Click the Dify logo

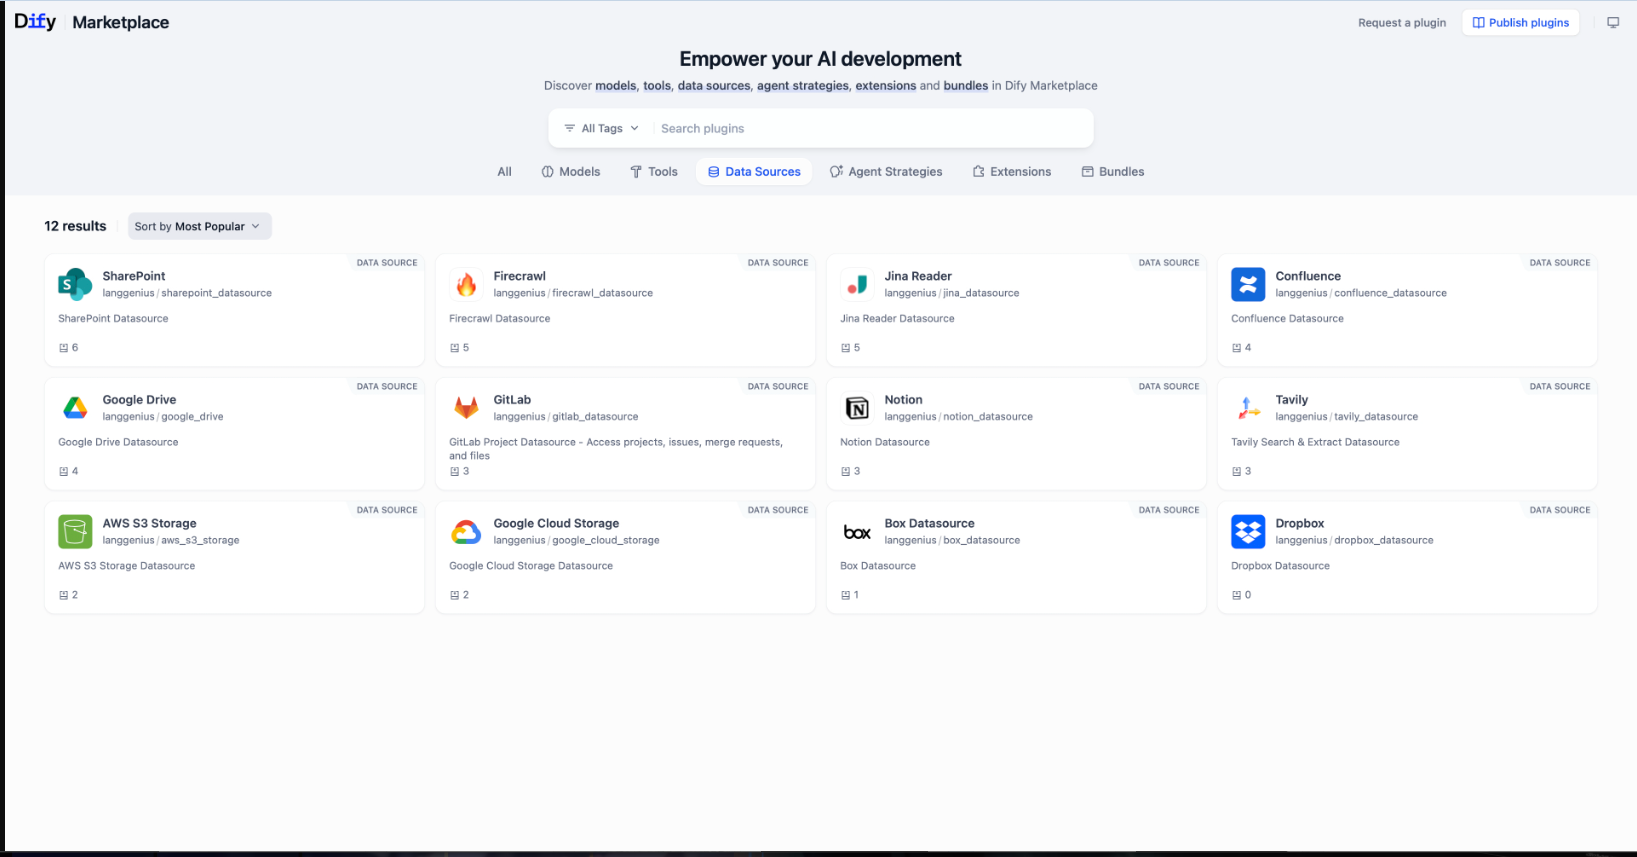35,21
